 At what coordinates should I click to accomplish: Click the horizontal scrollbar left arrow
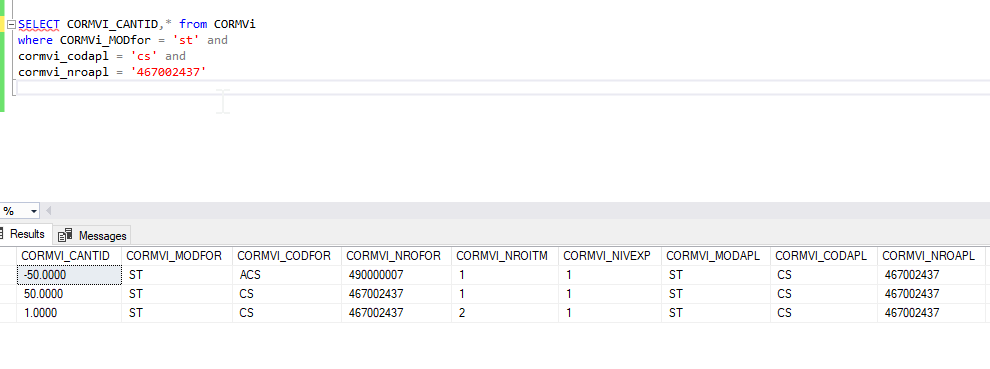point(49,211)
